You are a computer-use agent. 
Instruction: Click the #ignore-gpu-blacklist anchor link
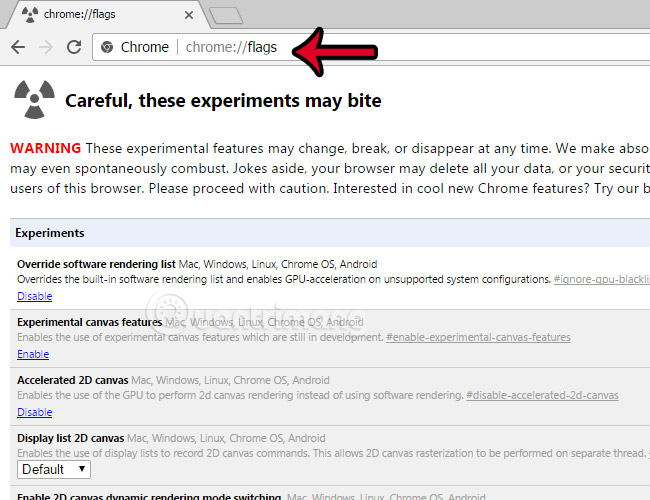pos(600,280)
